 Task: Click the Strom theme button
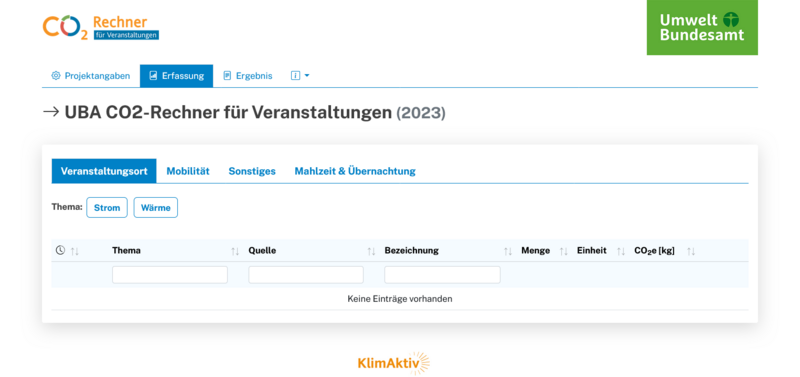pyautogui.click(x=107, y=208)
